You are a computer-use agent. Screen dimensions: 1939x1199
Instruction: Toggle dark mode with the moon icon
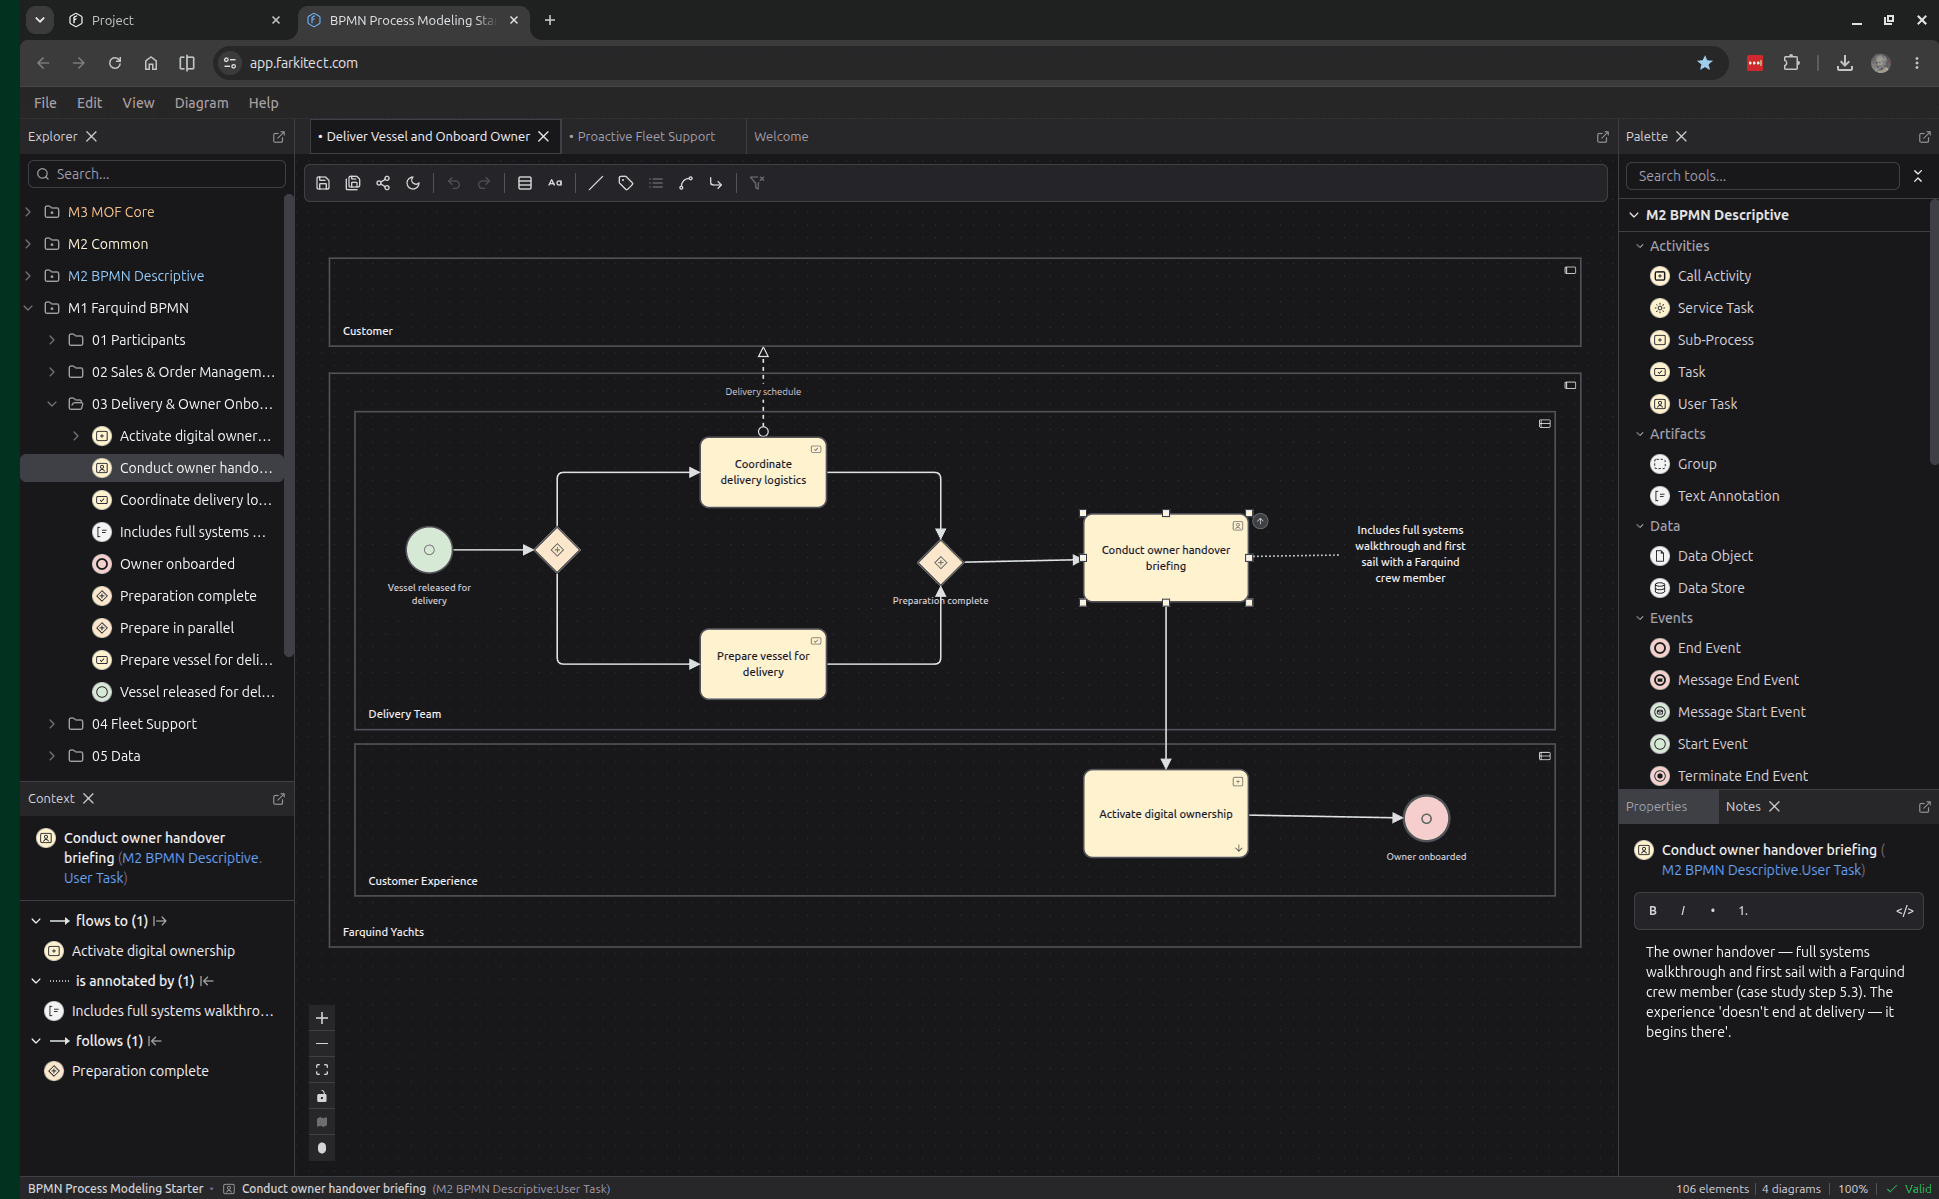coord(413,183)
